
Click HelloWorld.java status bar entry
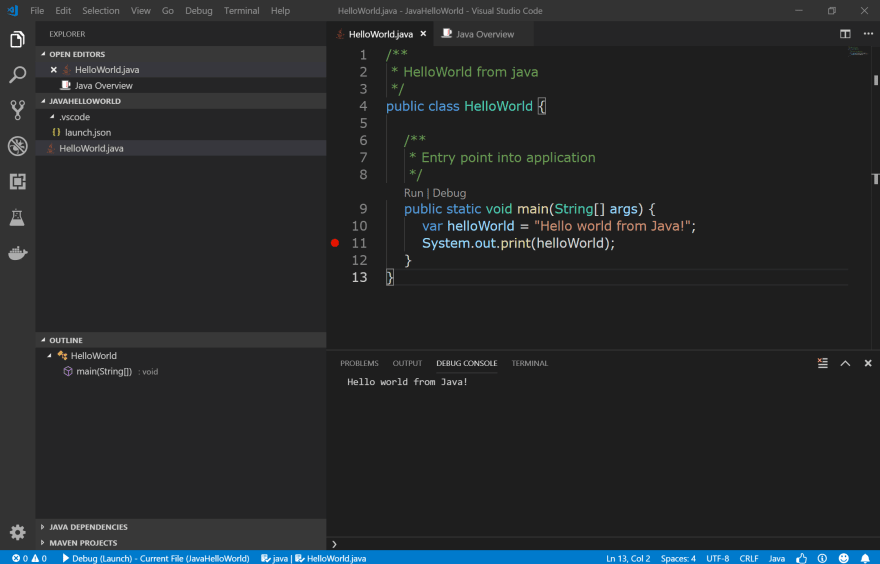(331, 558)
